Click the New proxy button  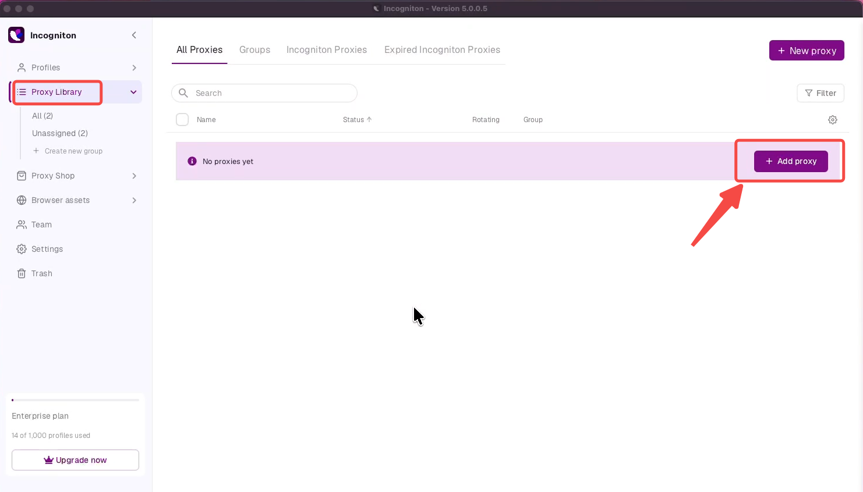click(x=806, y=50)
